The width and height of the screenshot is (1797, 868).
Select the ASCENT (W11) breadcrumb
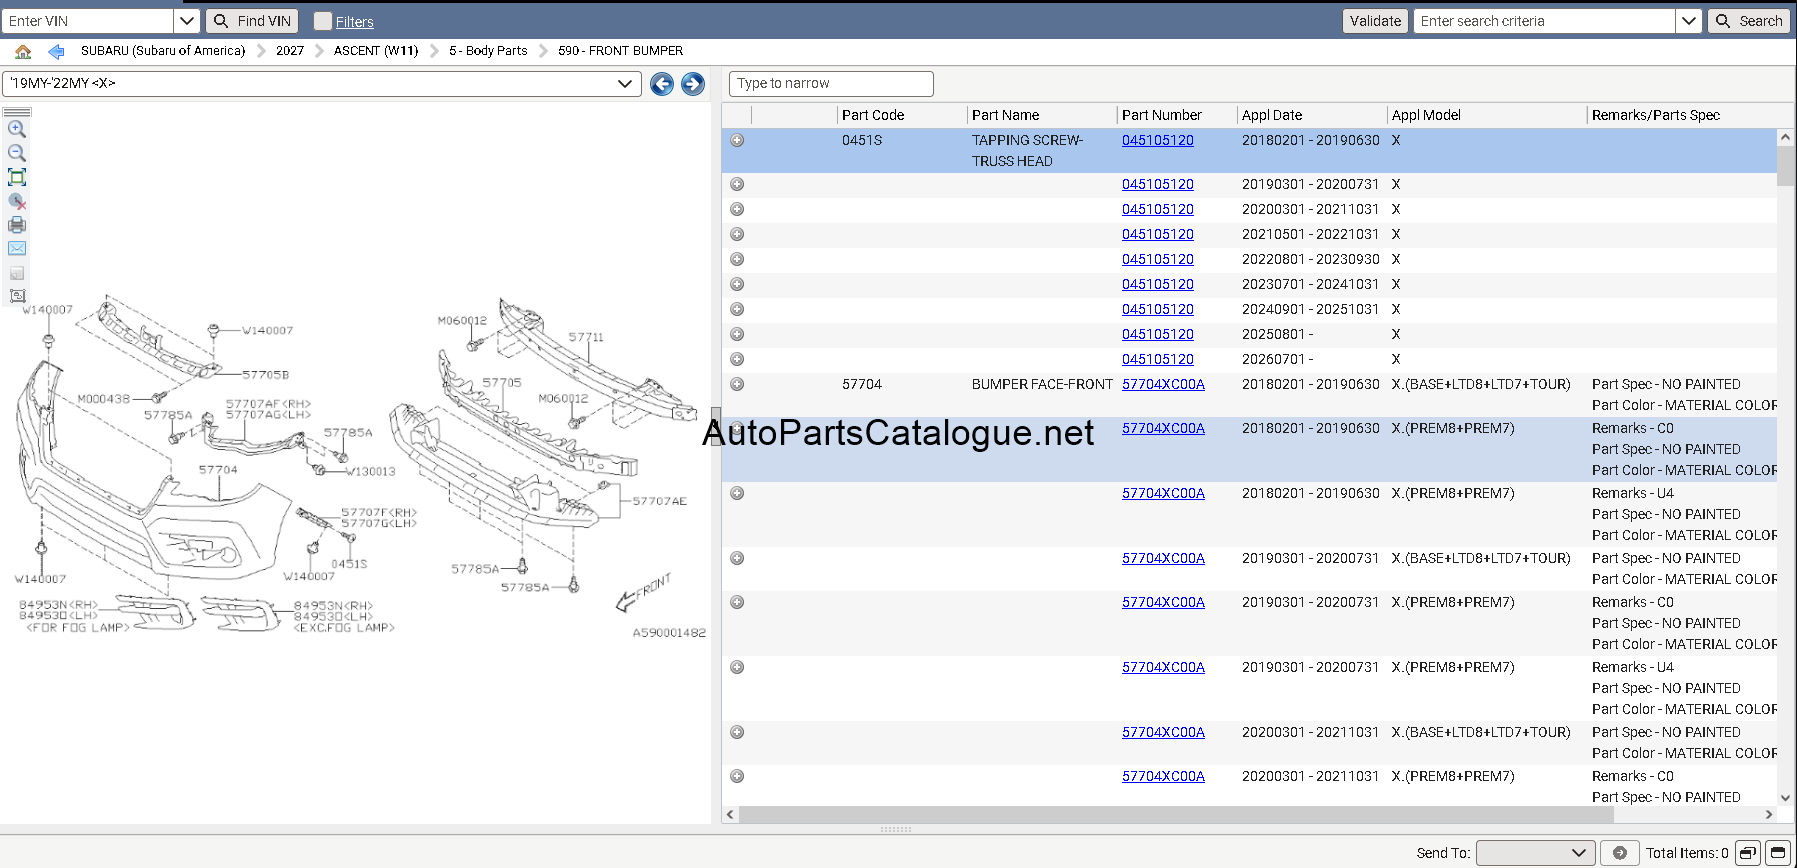point(376,51)
